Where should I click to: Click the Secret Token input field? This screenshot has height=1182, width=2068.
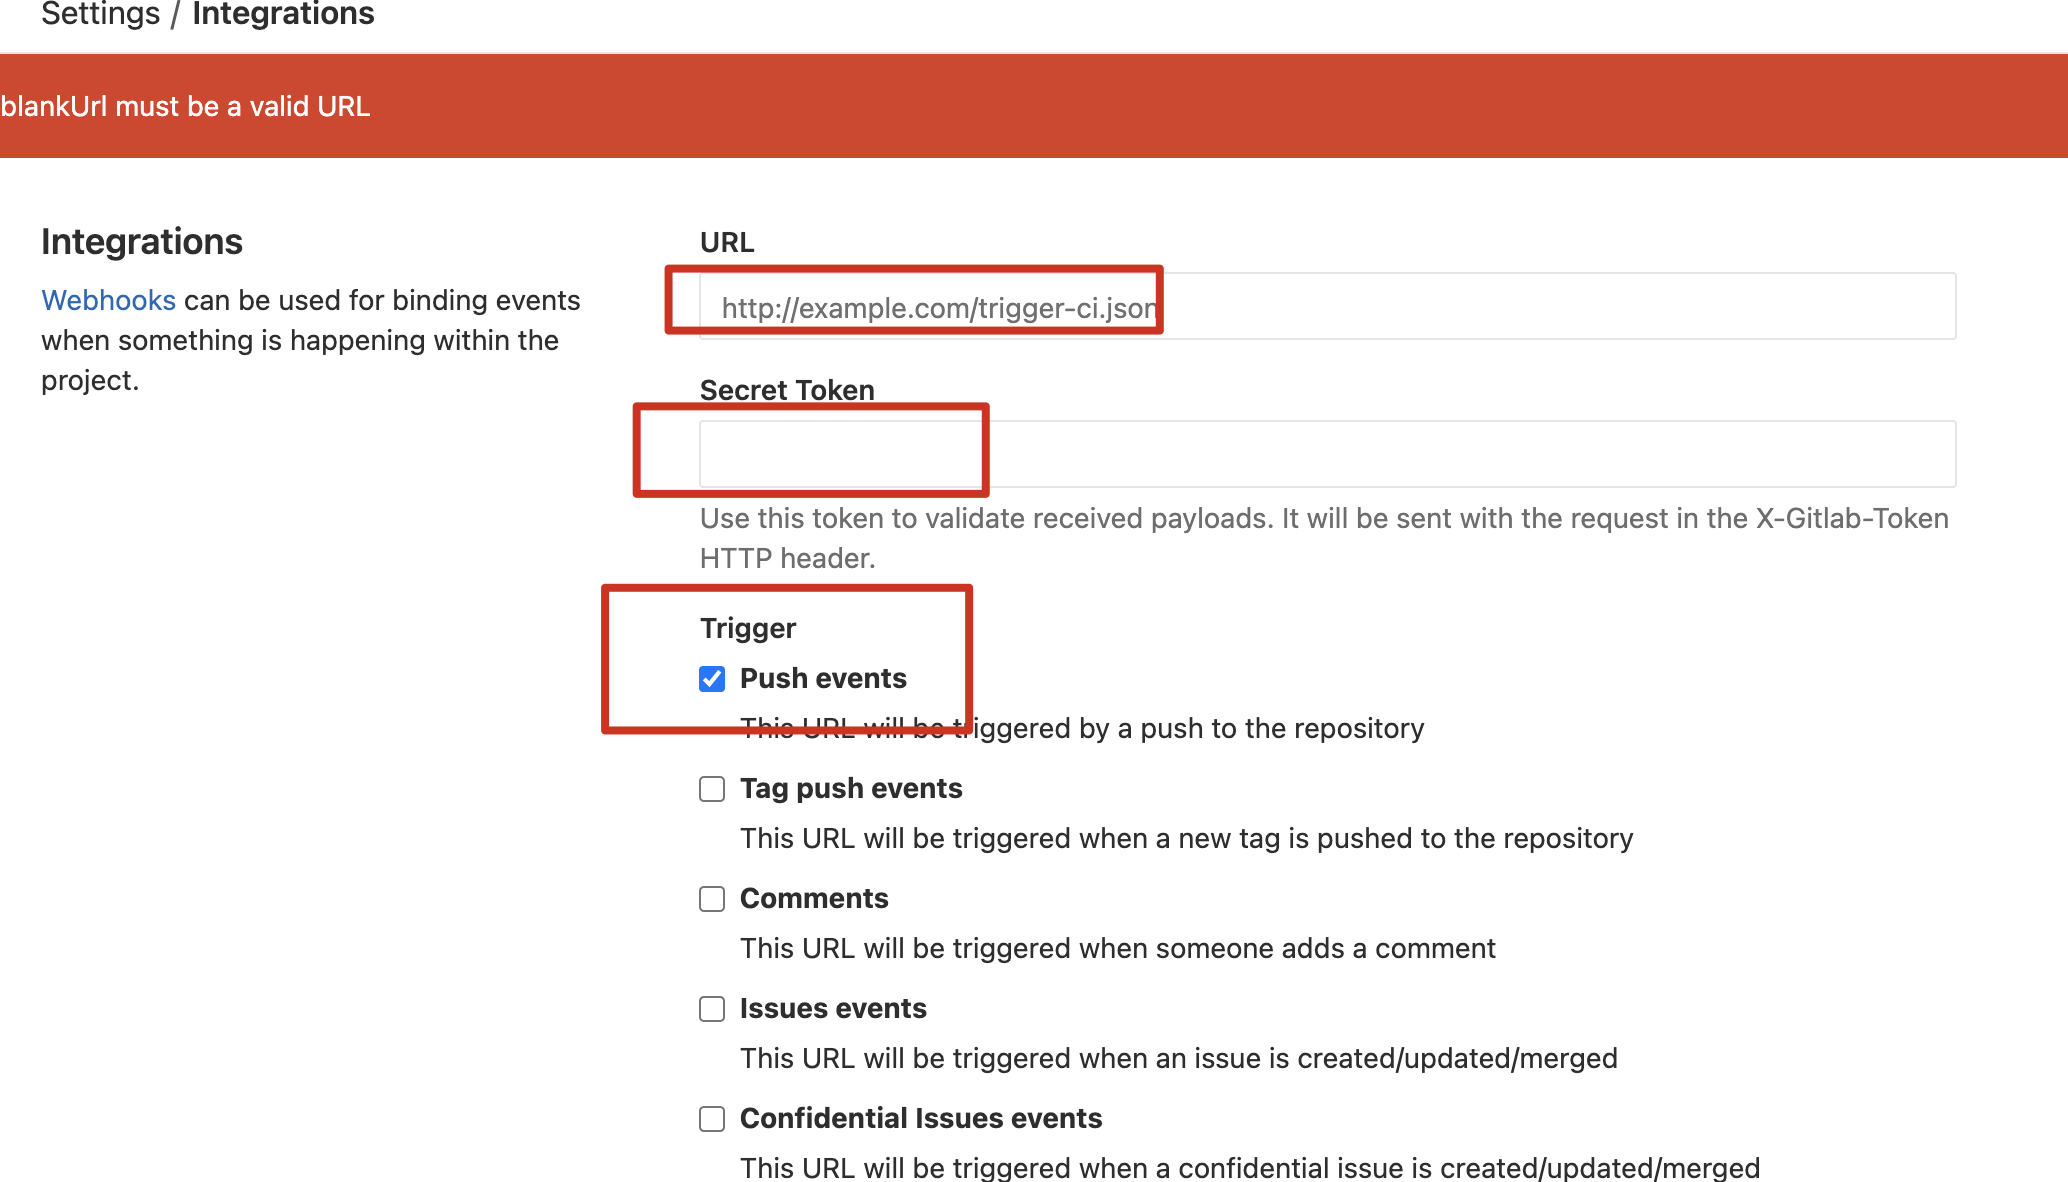(1327, 454)
